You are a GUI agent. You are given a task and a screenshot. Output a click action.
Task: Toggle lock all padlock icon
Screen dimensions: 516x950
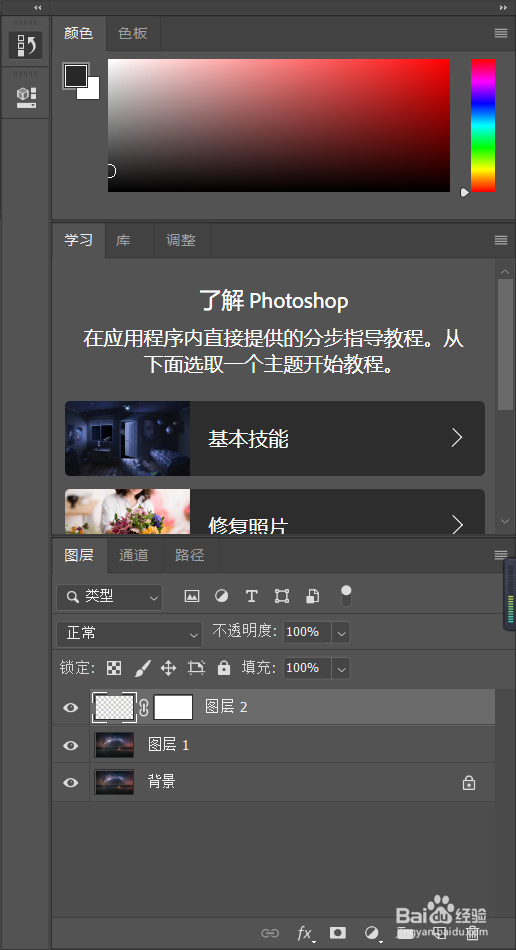224,668
